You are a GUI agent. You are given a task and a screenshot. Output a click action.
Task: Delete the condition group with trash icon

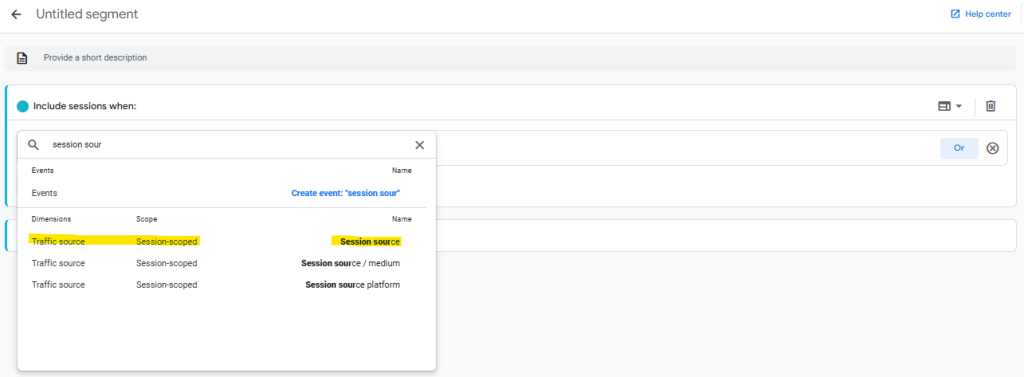click(x=991, y=106)
